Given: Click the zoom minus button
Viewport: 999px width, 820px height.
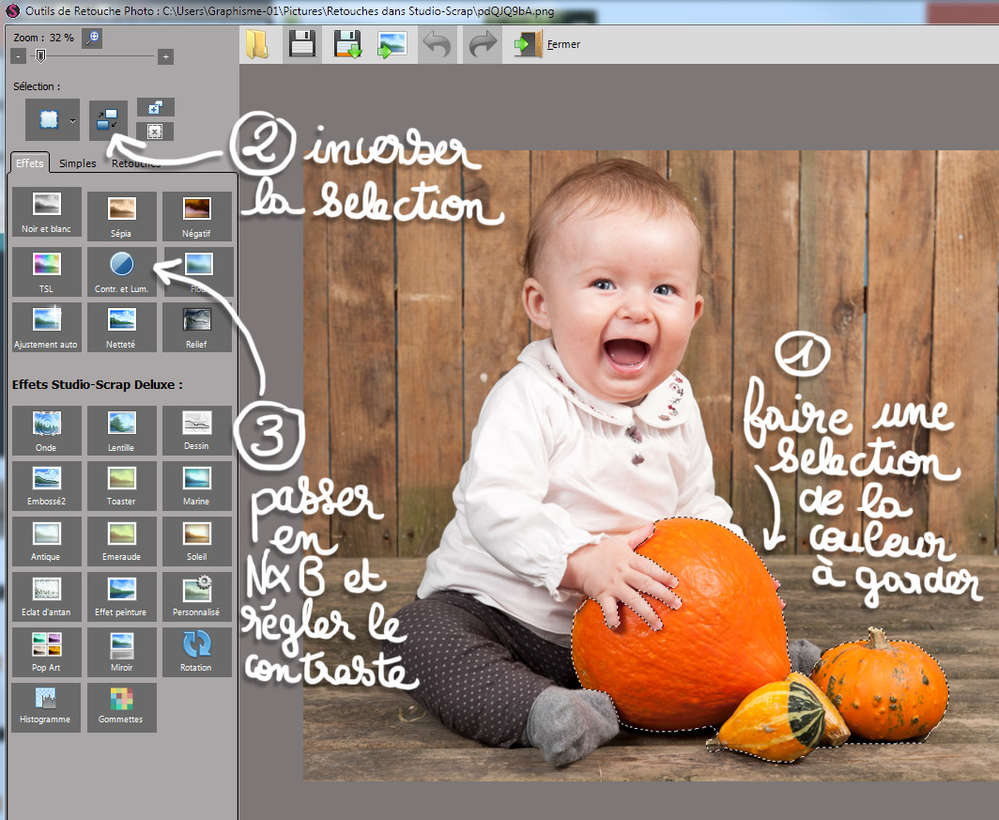Looking at the screenshot, I should coord(19,57).
